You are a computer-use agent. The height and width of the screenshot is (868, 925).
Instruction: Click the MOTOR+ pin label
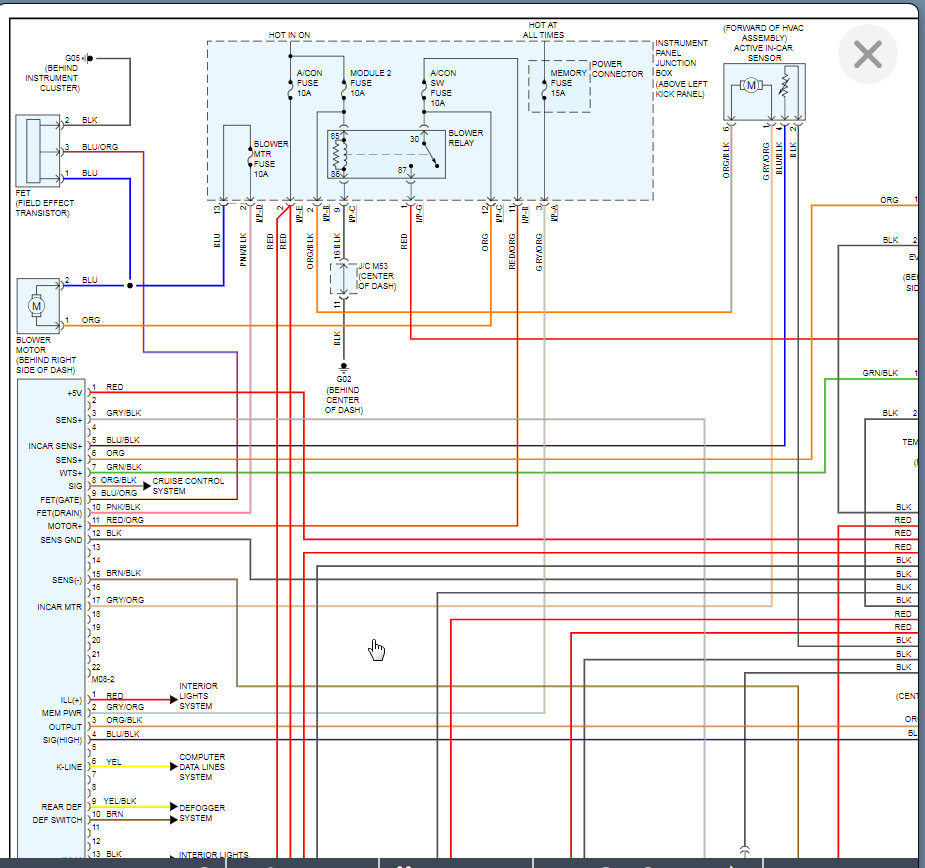pos(64,526)
